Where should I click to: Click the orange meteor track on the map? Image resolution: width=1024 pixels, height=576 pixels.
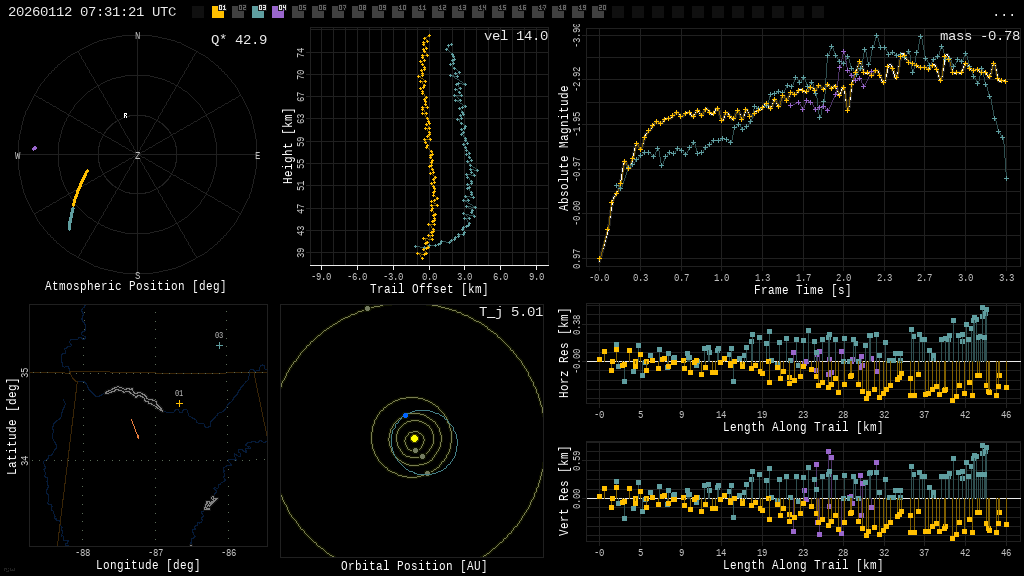point(134,428)
